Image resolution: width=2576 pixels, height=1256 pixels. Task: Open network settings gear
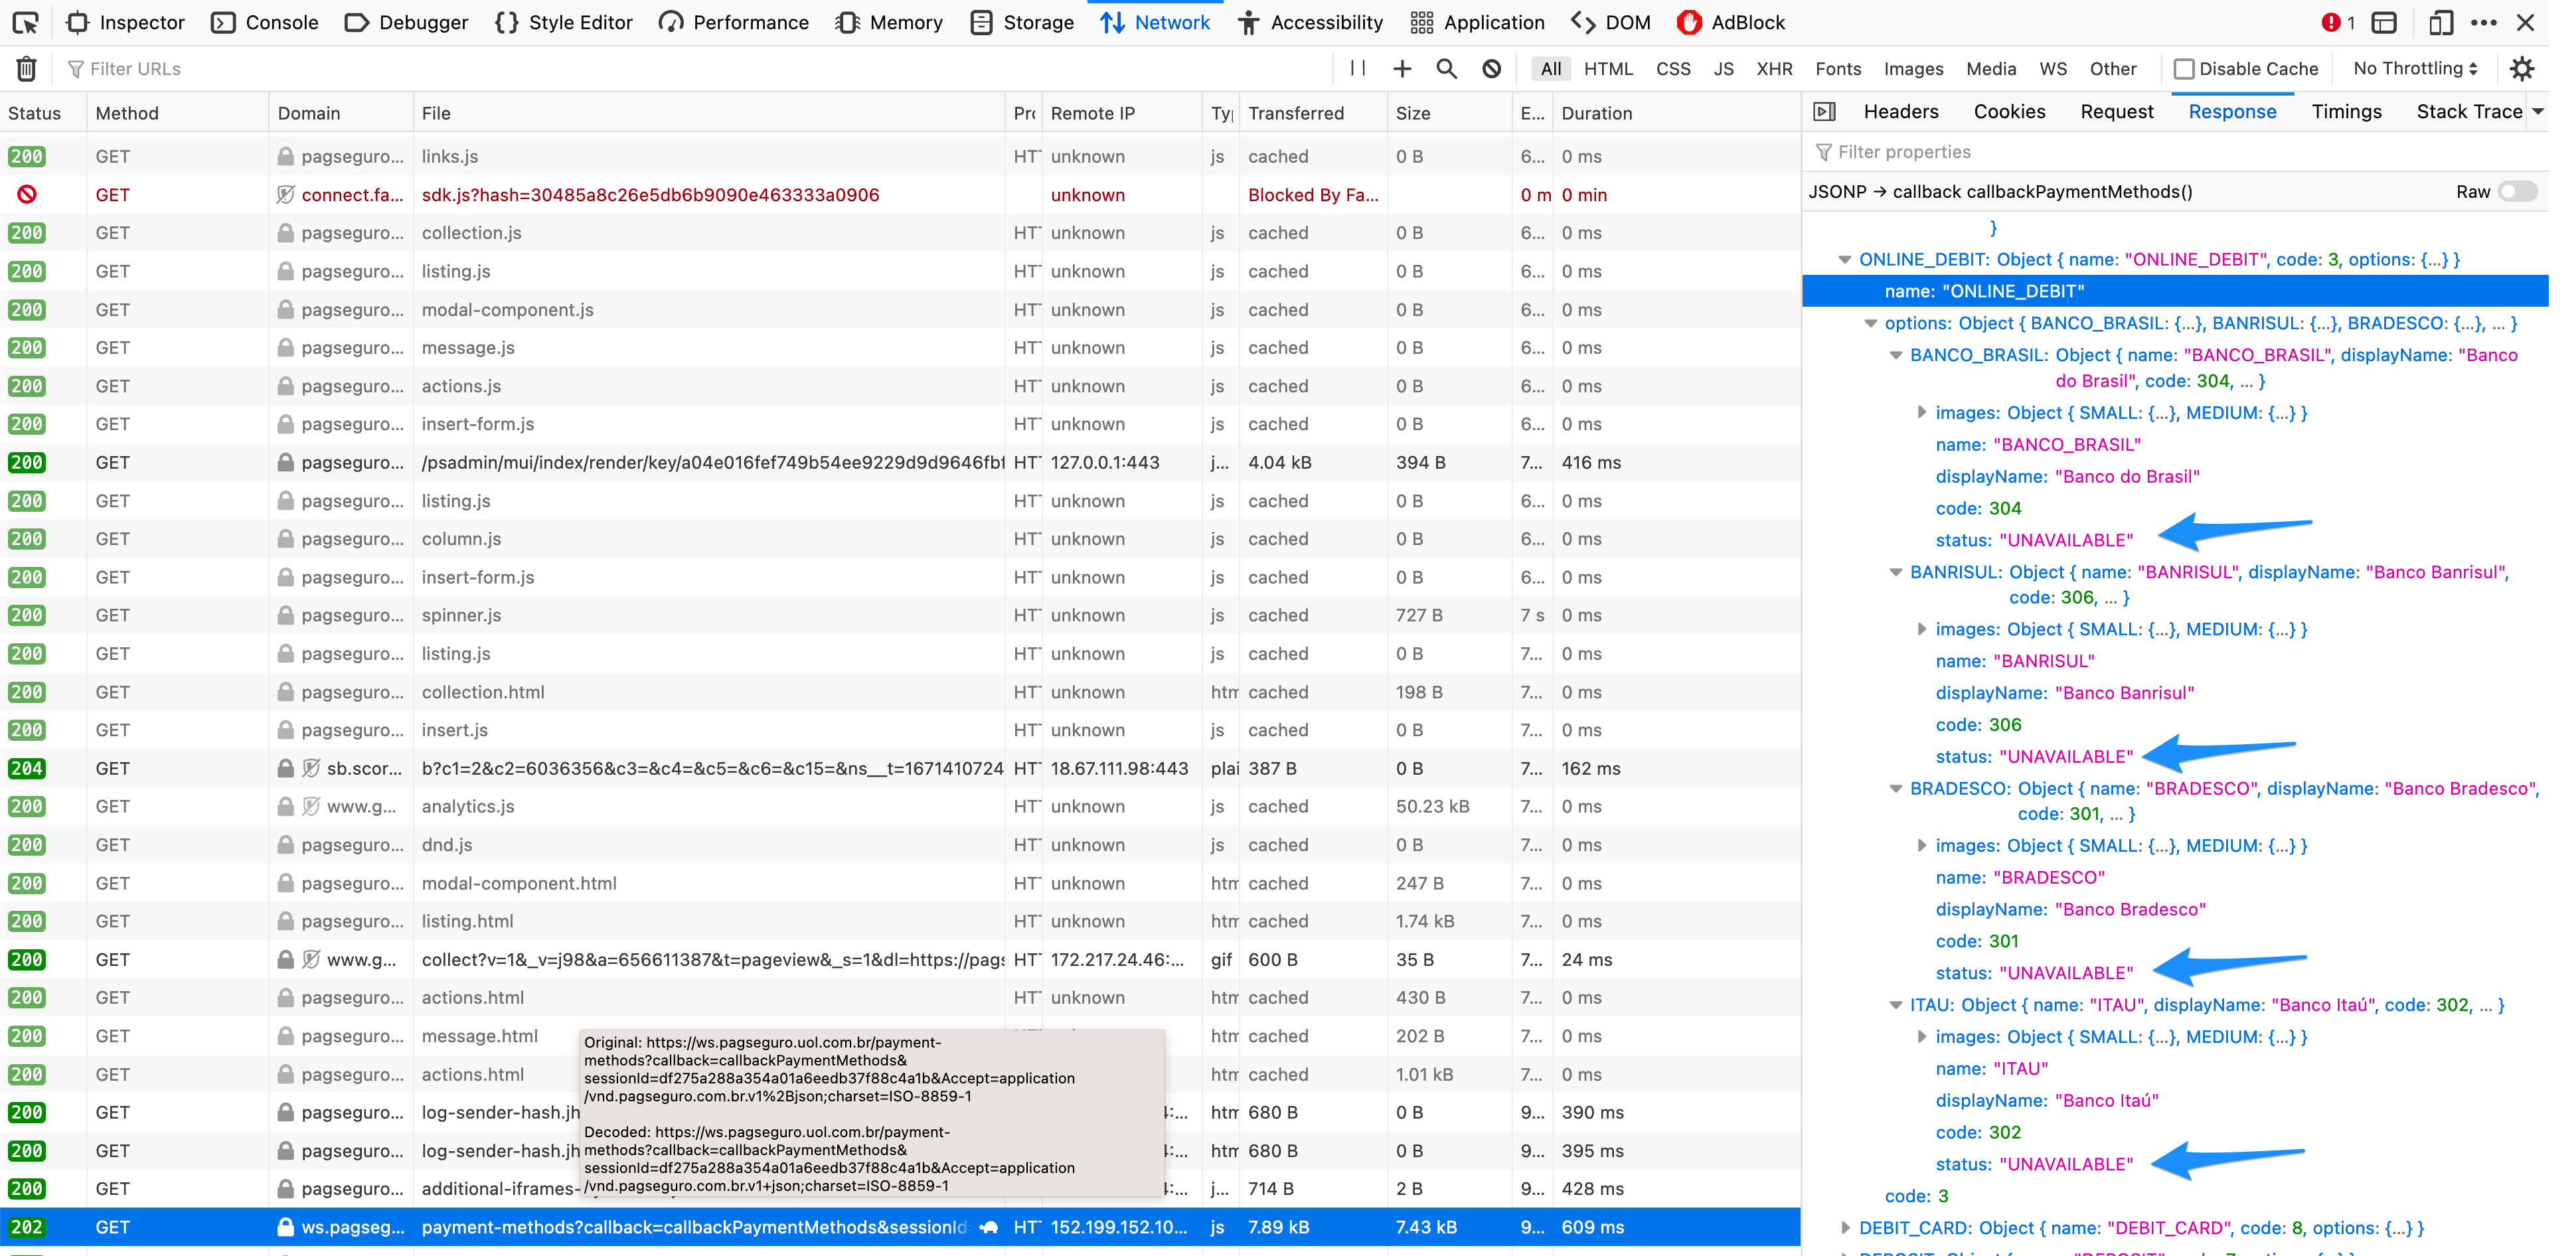tap(2522, 68)
